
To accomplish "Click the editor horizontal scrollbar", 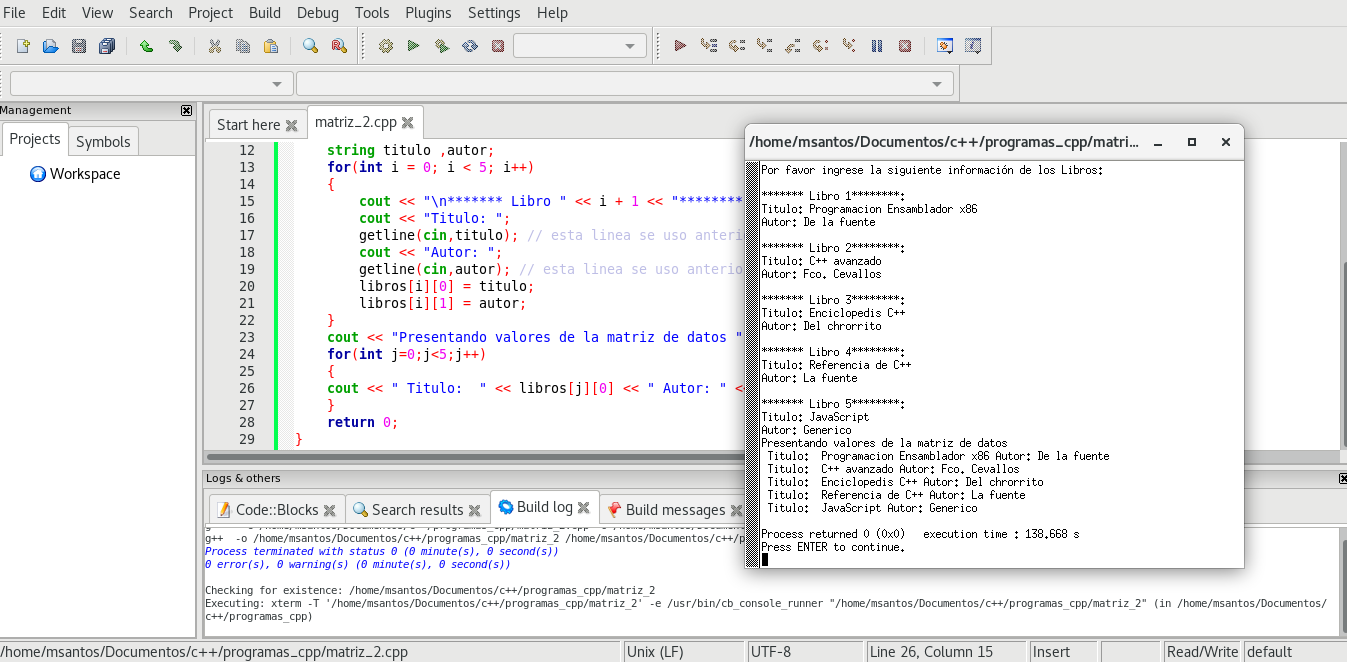I will coord(470,457).
